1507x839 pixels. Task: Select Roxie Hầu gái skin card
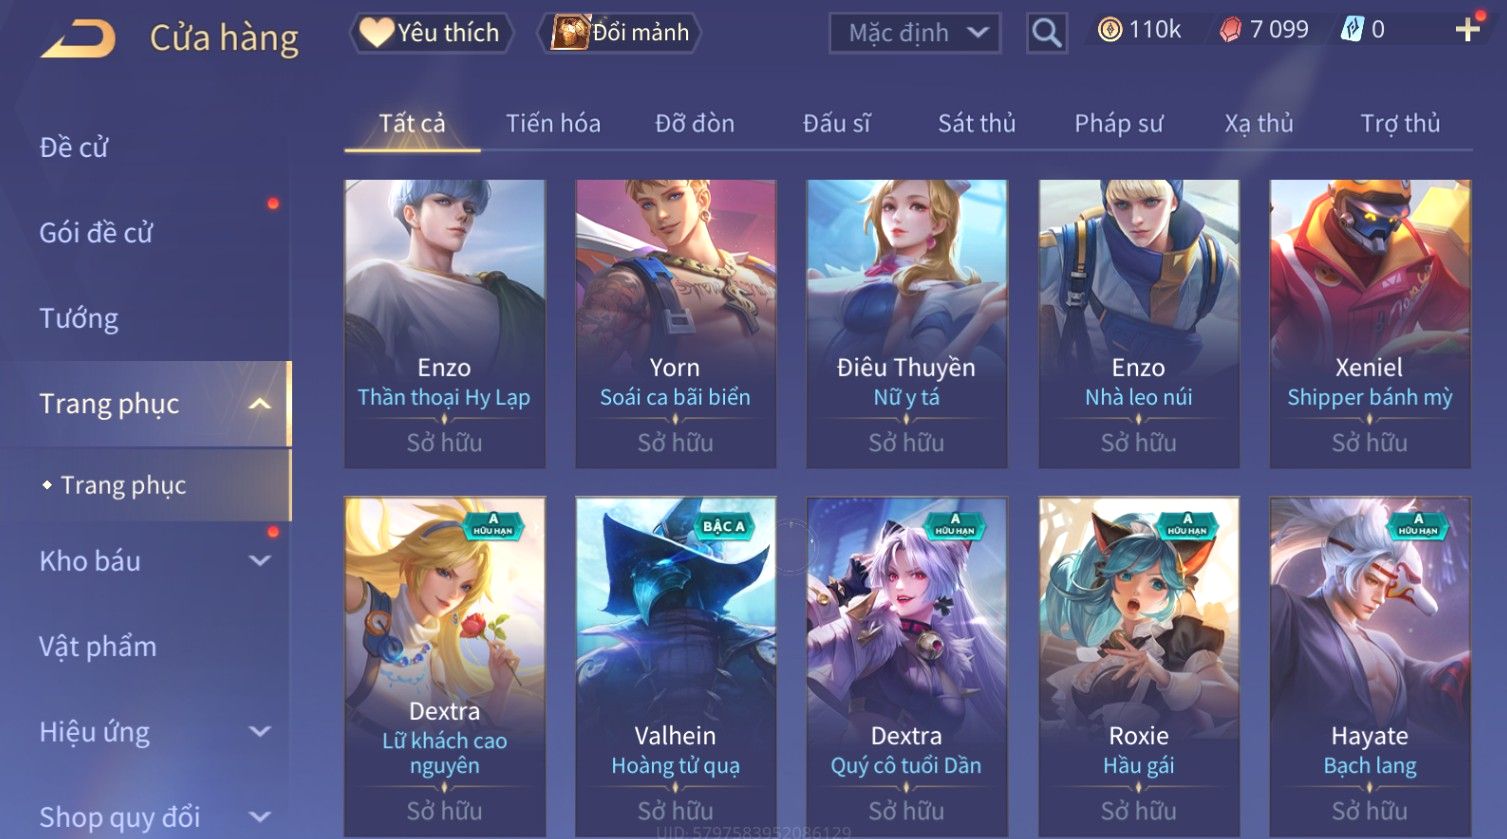(1139, 667)
